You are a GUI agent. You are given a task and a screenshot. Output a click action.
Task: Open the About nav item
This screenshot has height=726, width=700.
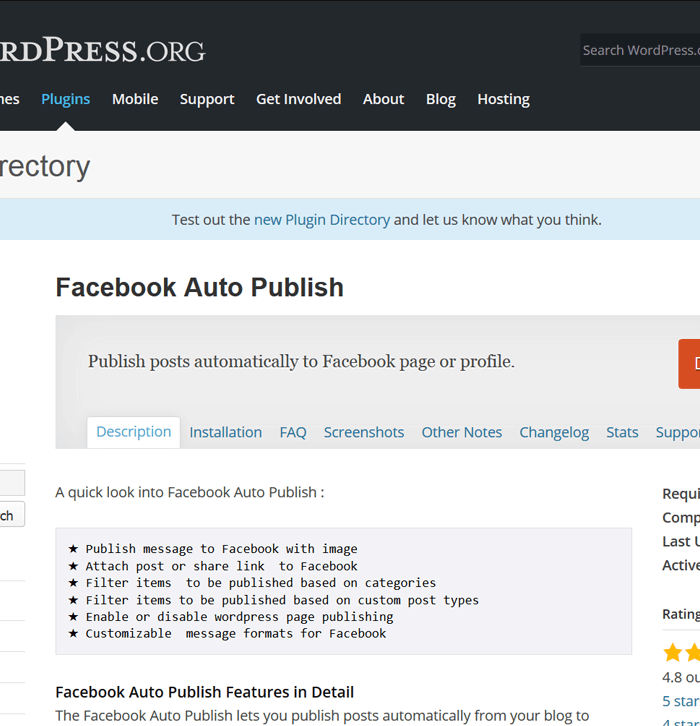point(383,99)
